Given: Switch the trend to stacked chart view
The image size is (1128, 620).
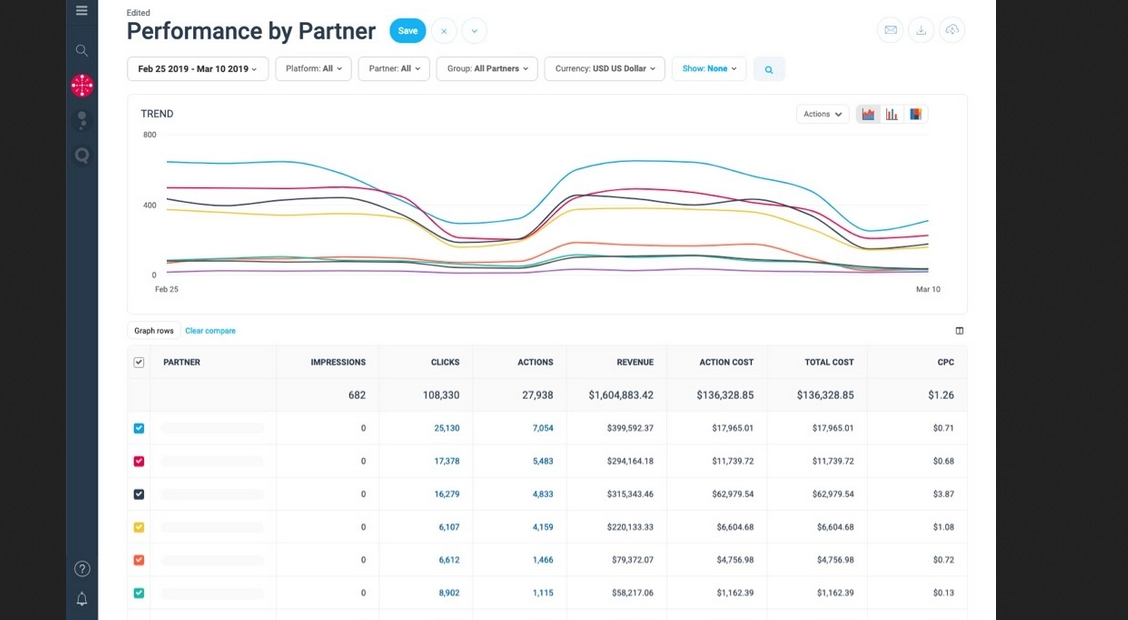Looking at the screenshot, I should click(x=915, y=114).
